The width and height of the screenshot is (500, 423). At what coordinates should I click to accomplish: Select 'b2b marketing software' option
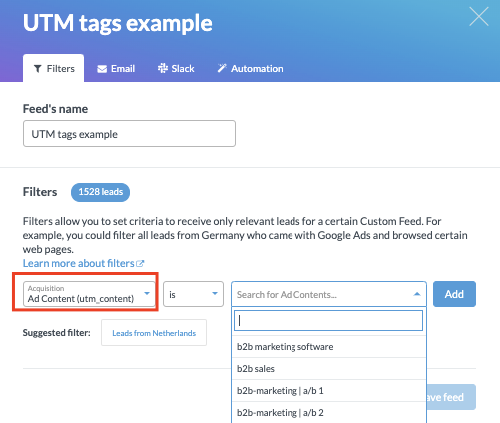(x=329, y=347)
